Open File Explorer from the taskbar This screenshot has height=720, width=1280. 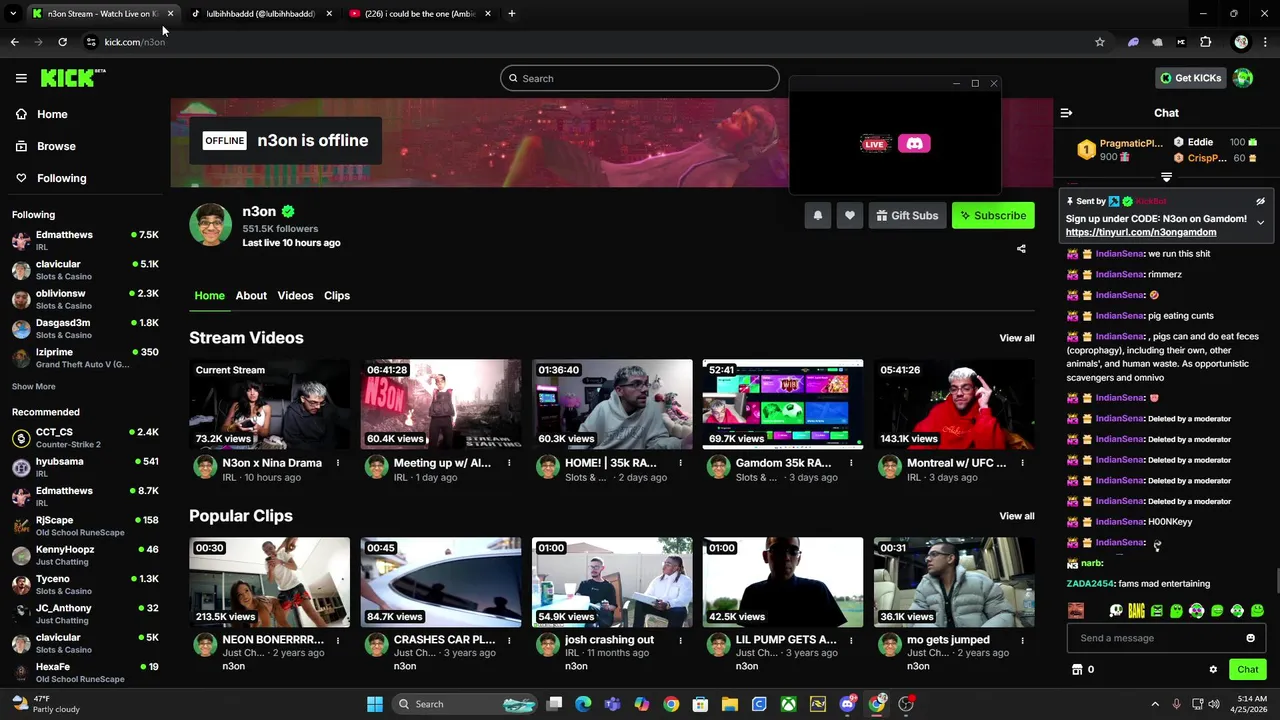point(730,704)
